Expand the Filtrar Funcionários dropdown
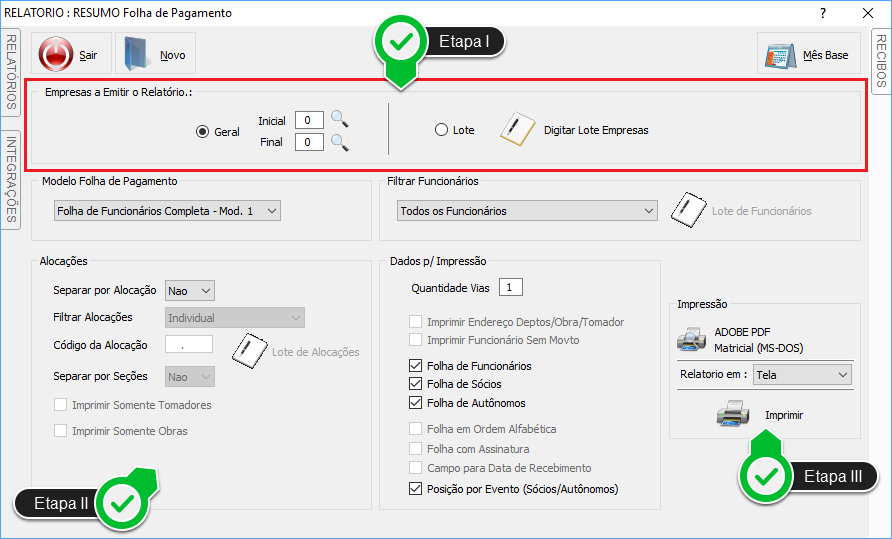This screenshot has width=892, height=539. [525, 211]
